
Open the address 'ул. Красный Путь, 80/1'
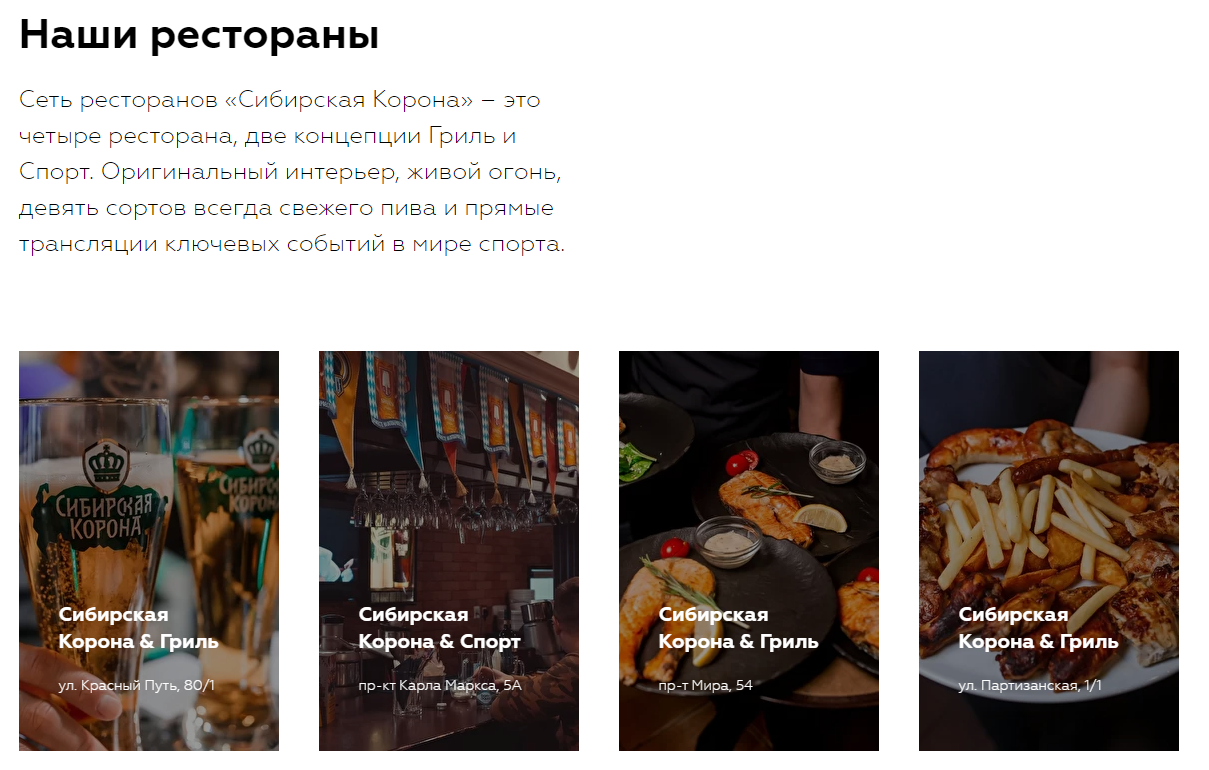[x=137, y=686]
